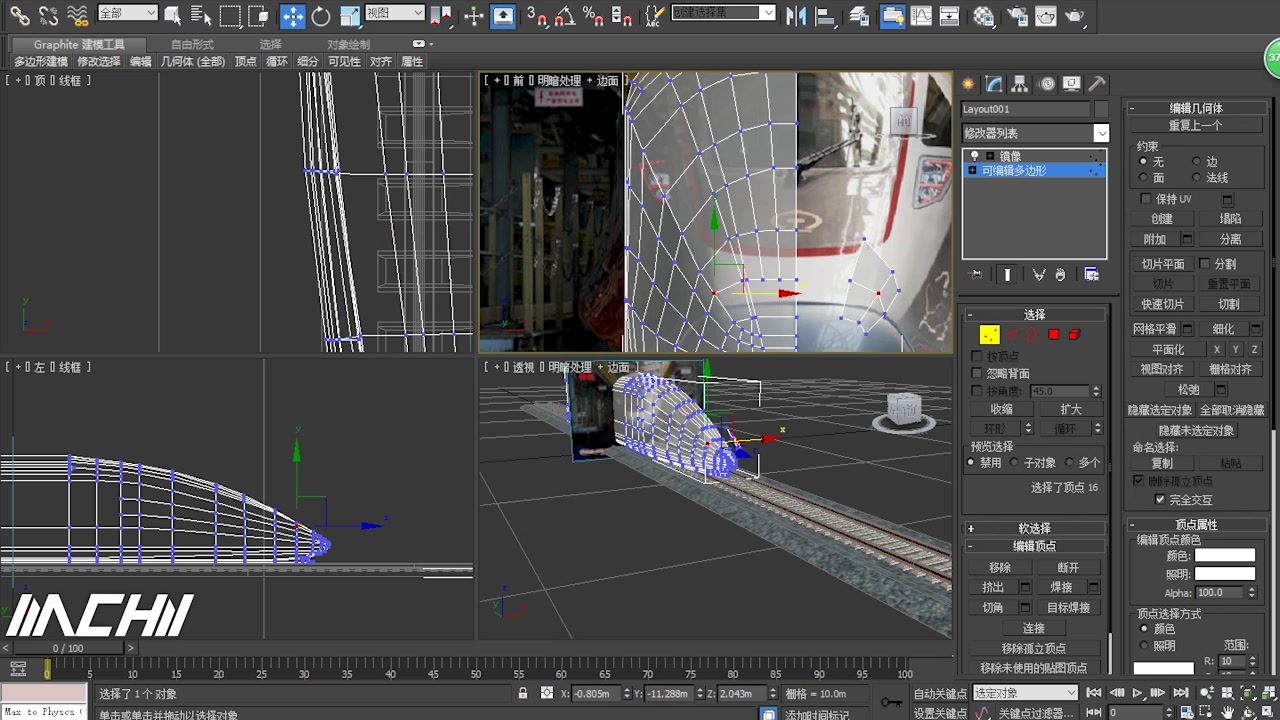
Task: Toggle the 完全交互 checkbox
Action: point(1160,499)
